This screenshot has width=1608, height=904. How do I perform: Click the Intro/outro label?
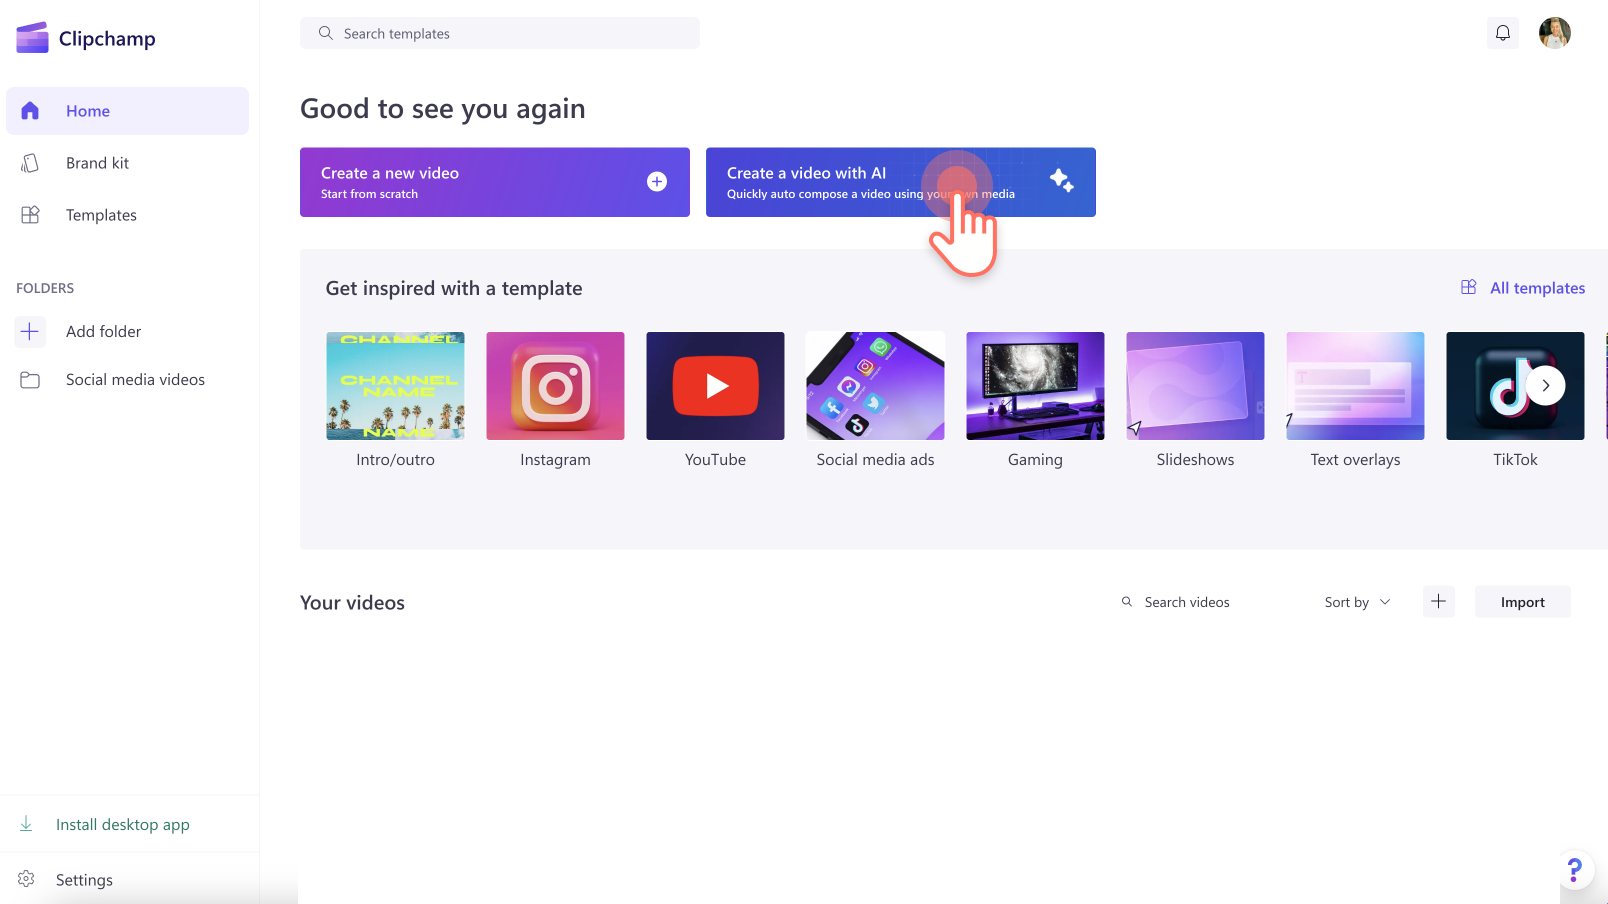tap(395, 460)
